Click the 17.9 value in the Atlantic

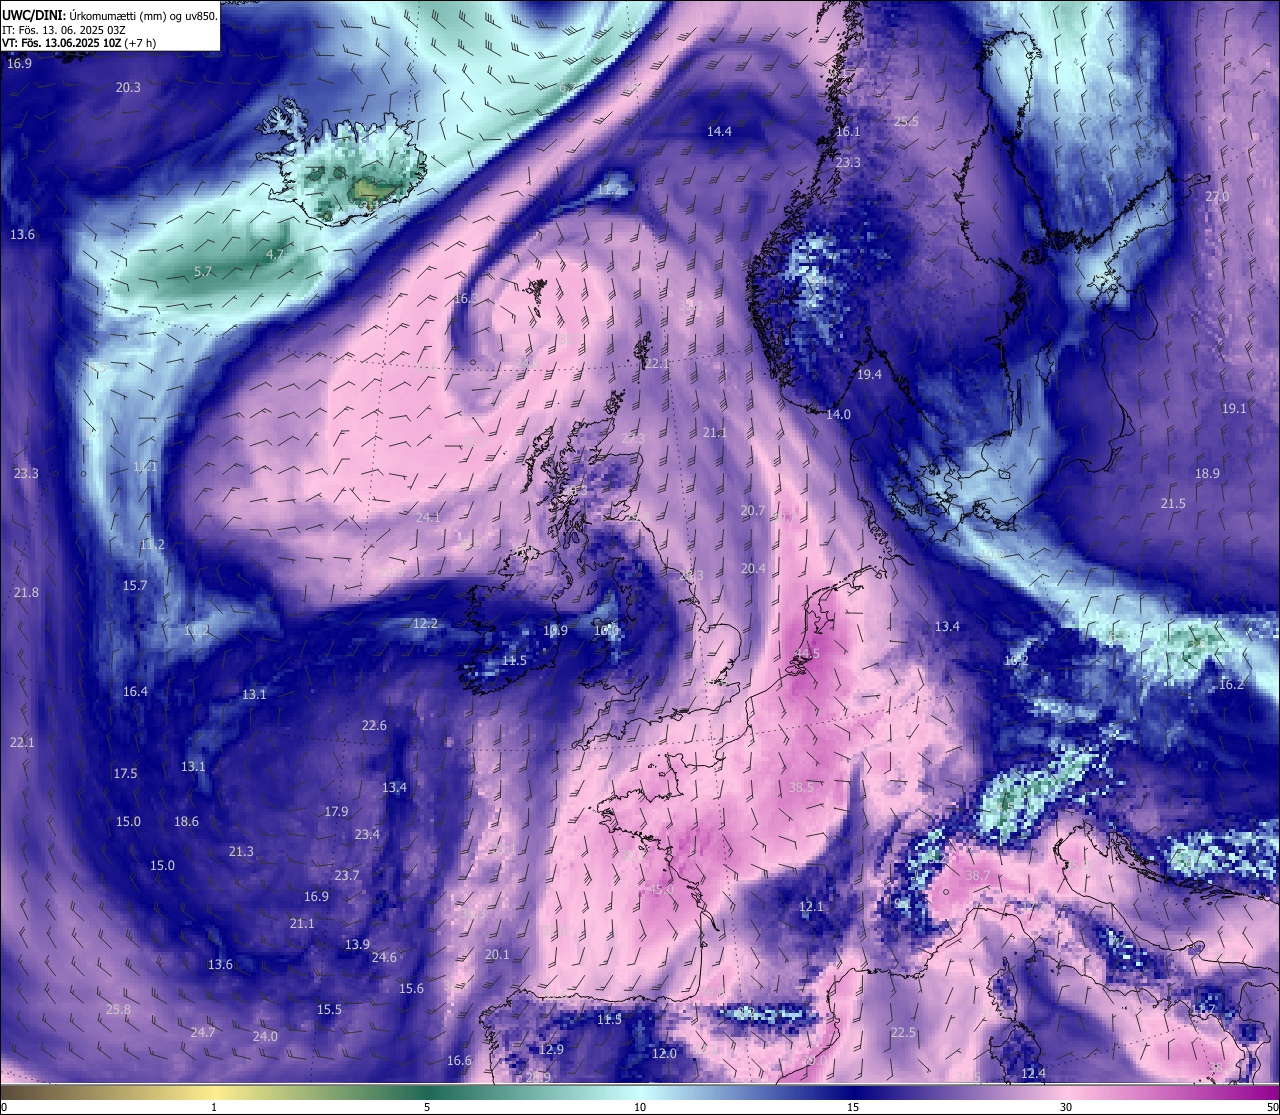point(336,811)
